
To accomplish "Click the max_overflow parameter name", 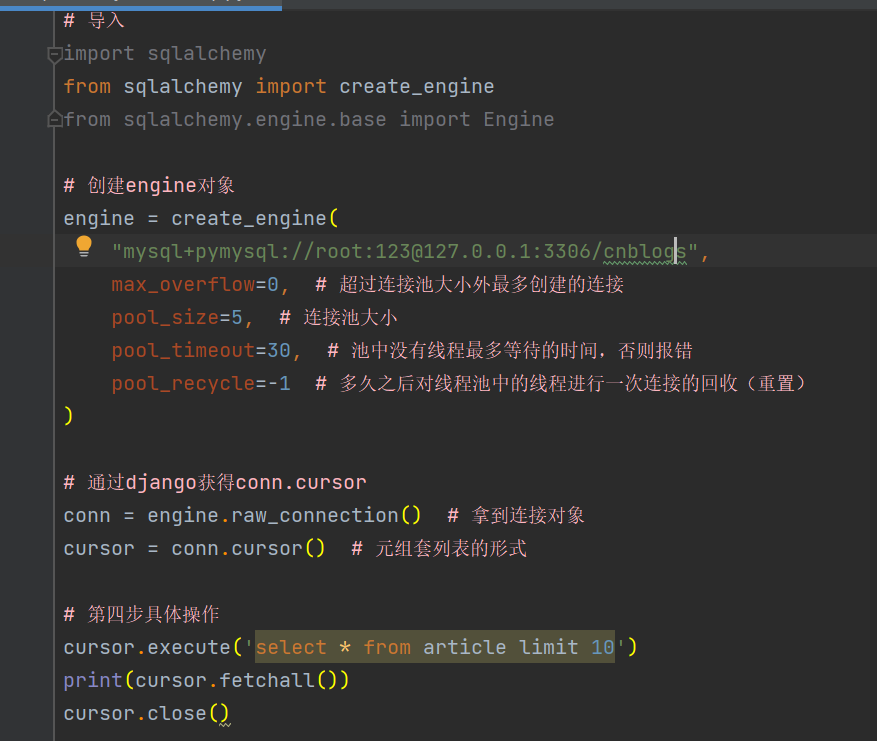I will 183,285.
